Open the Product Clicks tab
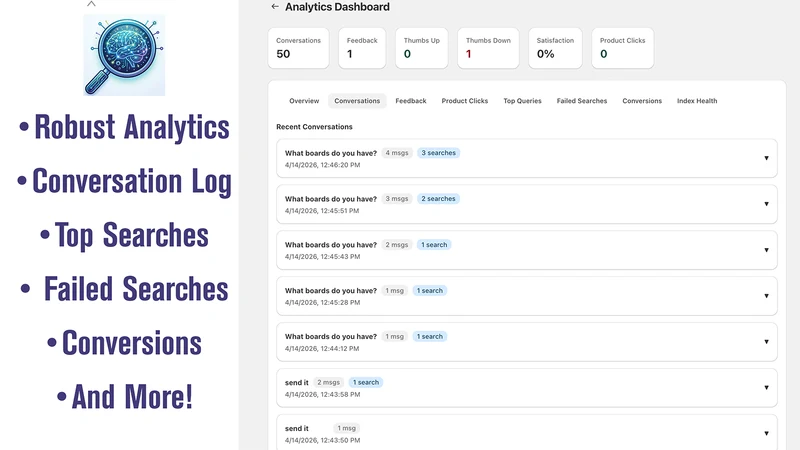This screenshot has width=800, height=450. pyautogui.click(x=465, y=101)
